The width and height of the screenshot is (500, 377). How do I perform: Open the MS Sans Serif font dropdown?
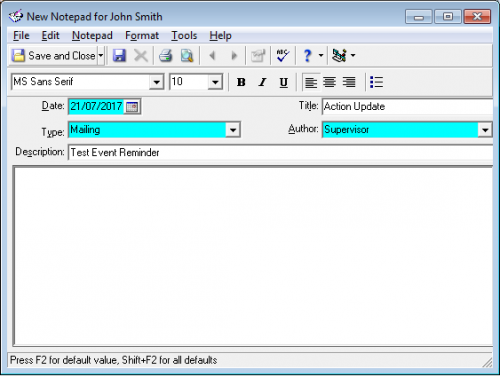(x=156, y=82)
